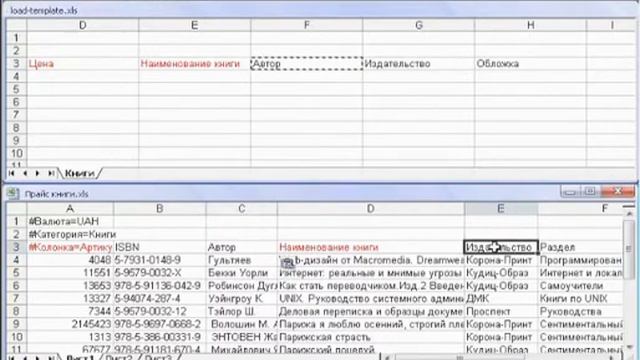Image resolution: width=640 pixels, height=360 pixels.
Task: Click the split box above Прайс книги vertical scrollbar
Action: [629, 207]
